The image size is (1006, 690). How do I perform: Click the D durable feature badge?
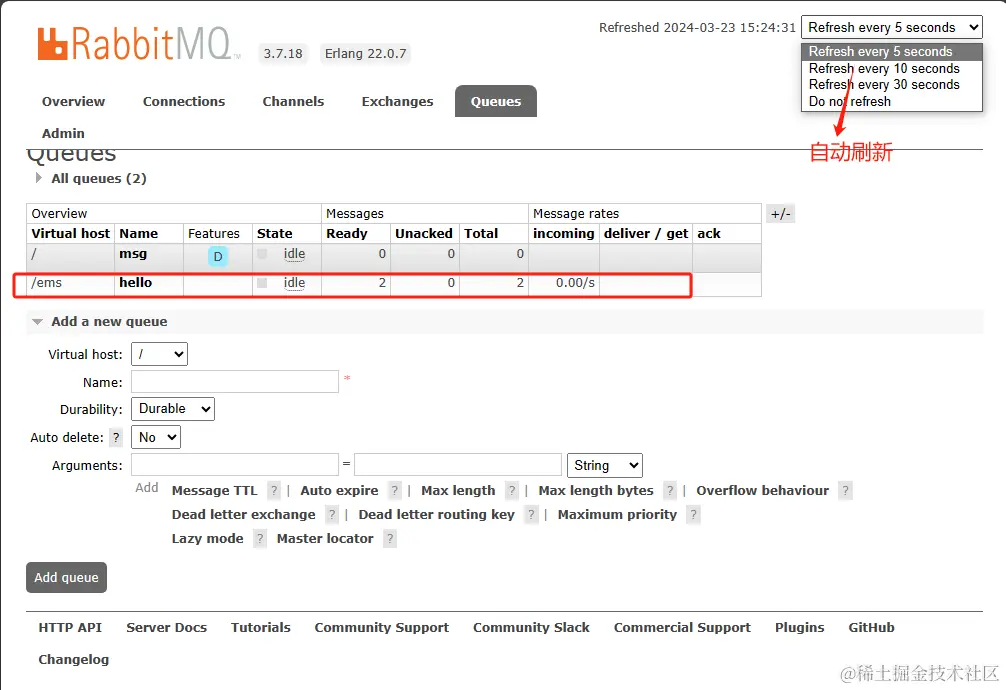(x=218, y=257)
